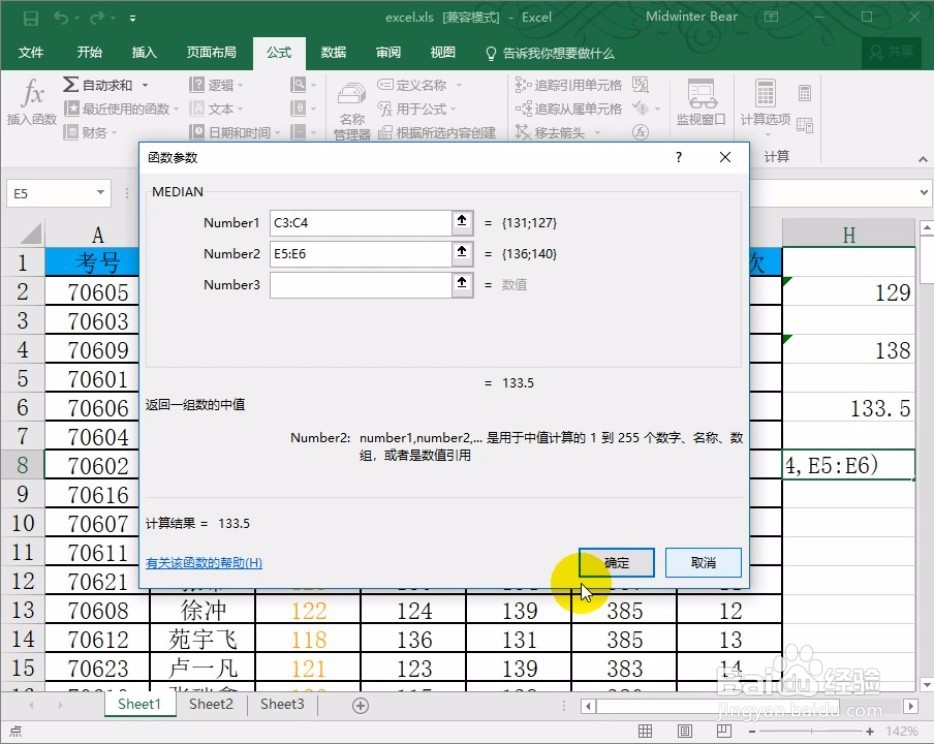934x744 pixels.
Task: Open the Name Box dropdown arrow
Action: click(x=101, y=192)
